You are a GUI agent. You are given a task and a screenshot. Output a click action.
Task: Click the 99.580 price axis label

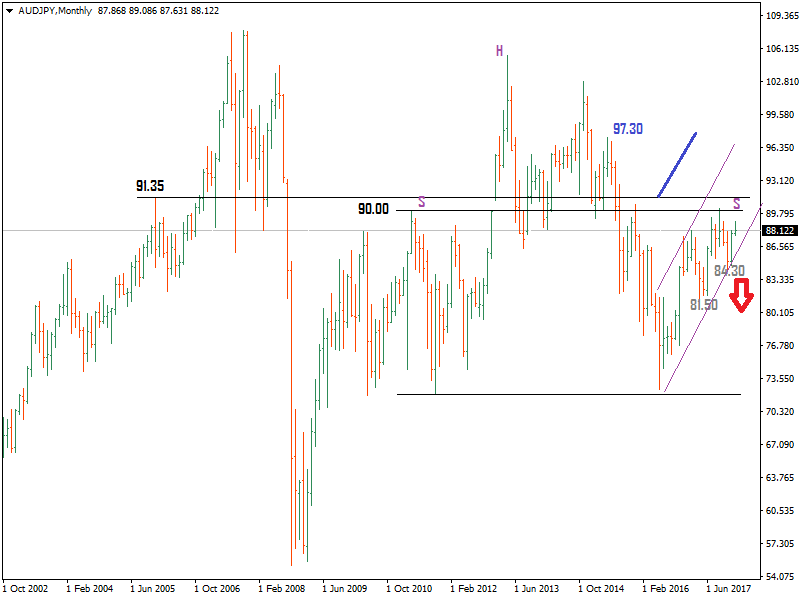tap(780, 114)
